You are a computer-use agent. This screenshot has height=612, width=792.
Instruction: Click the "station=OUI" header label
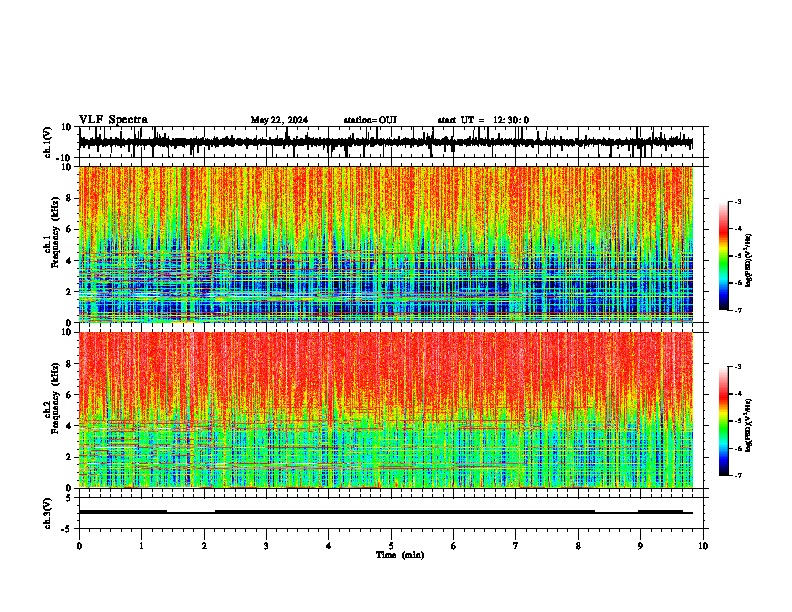[370, 120]
